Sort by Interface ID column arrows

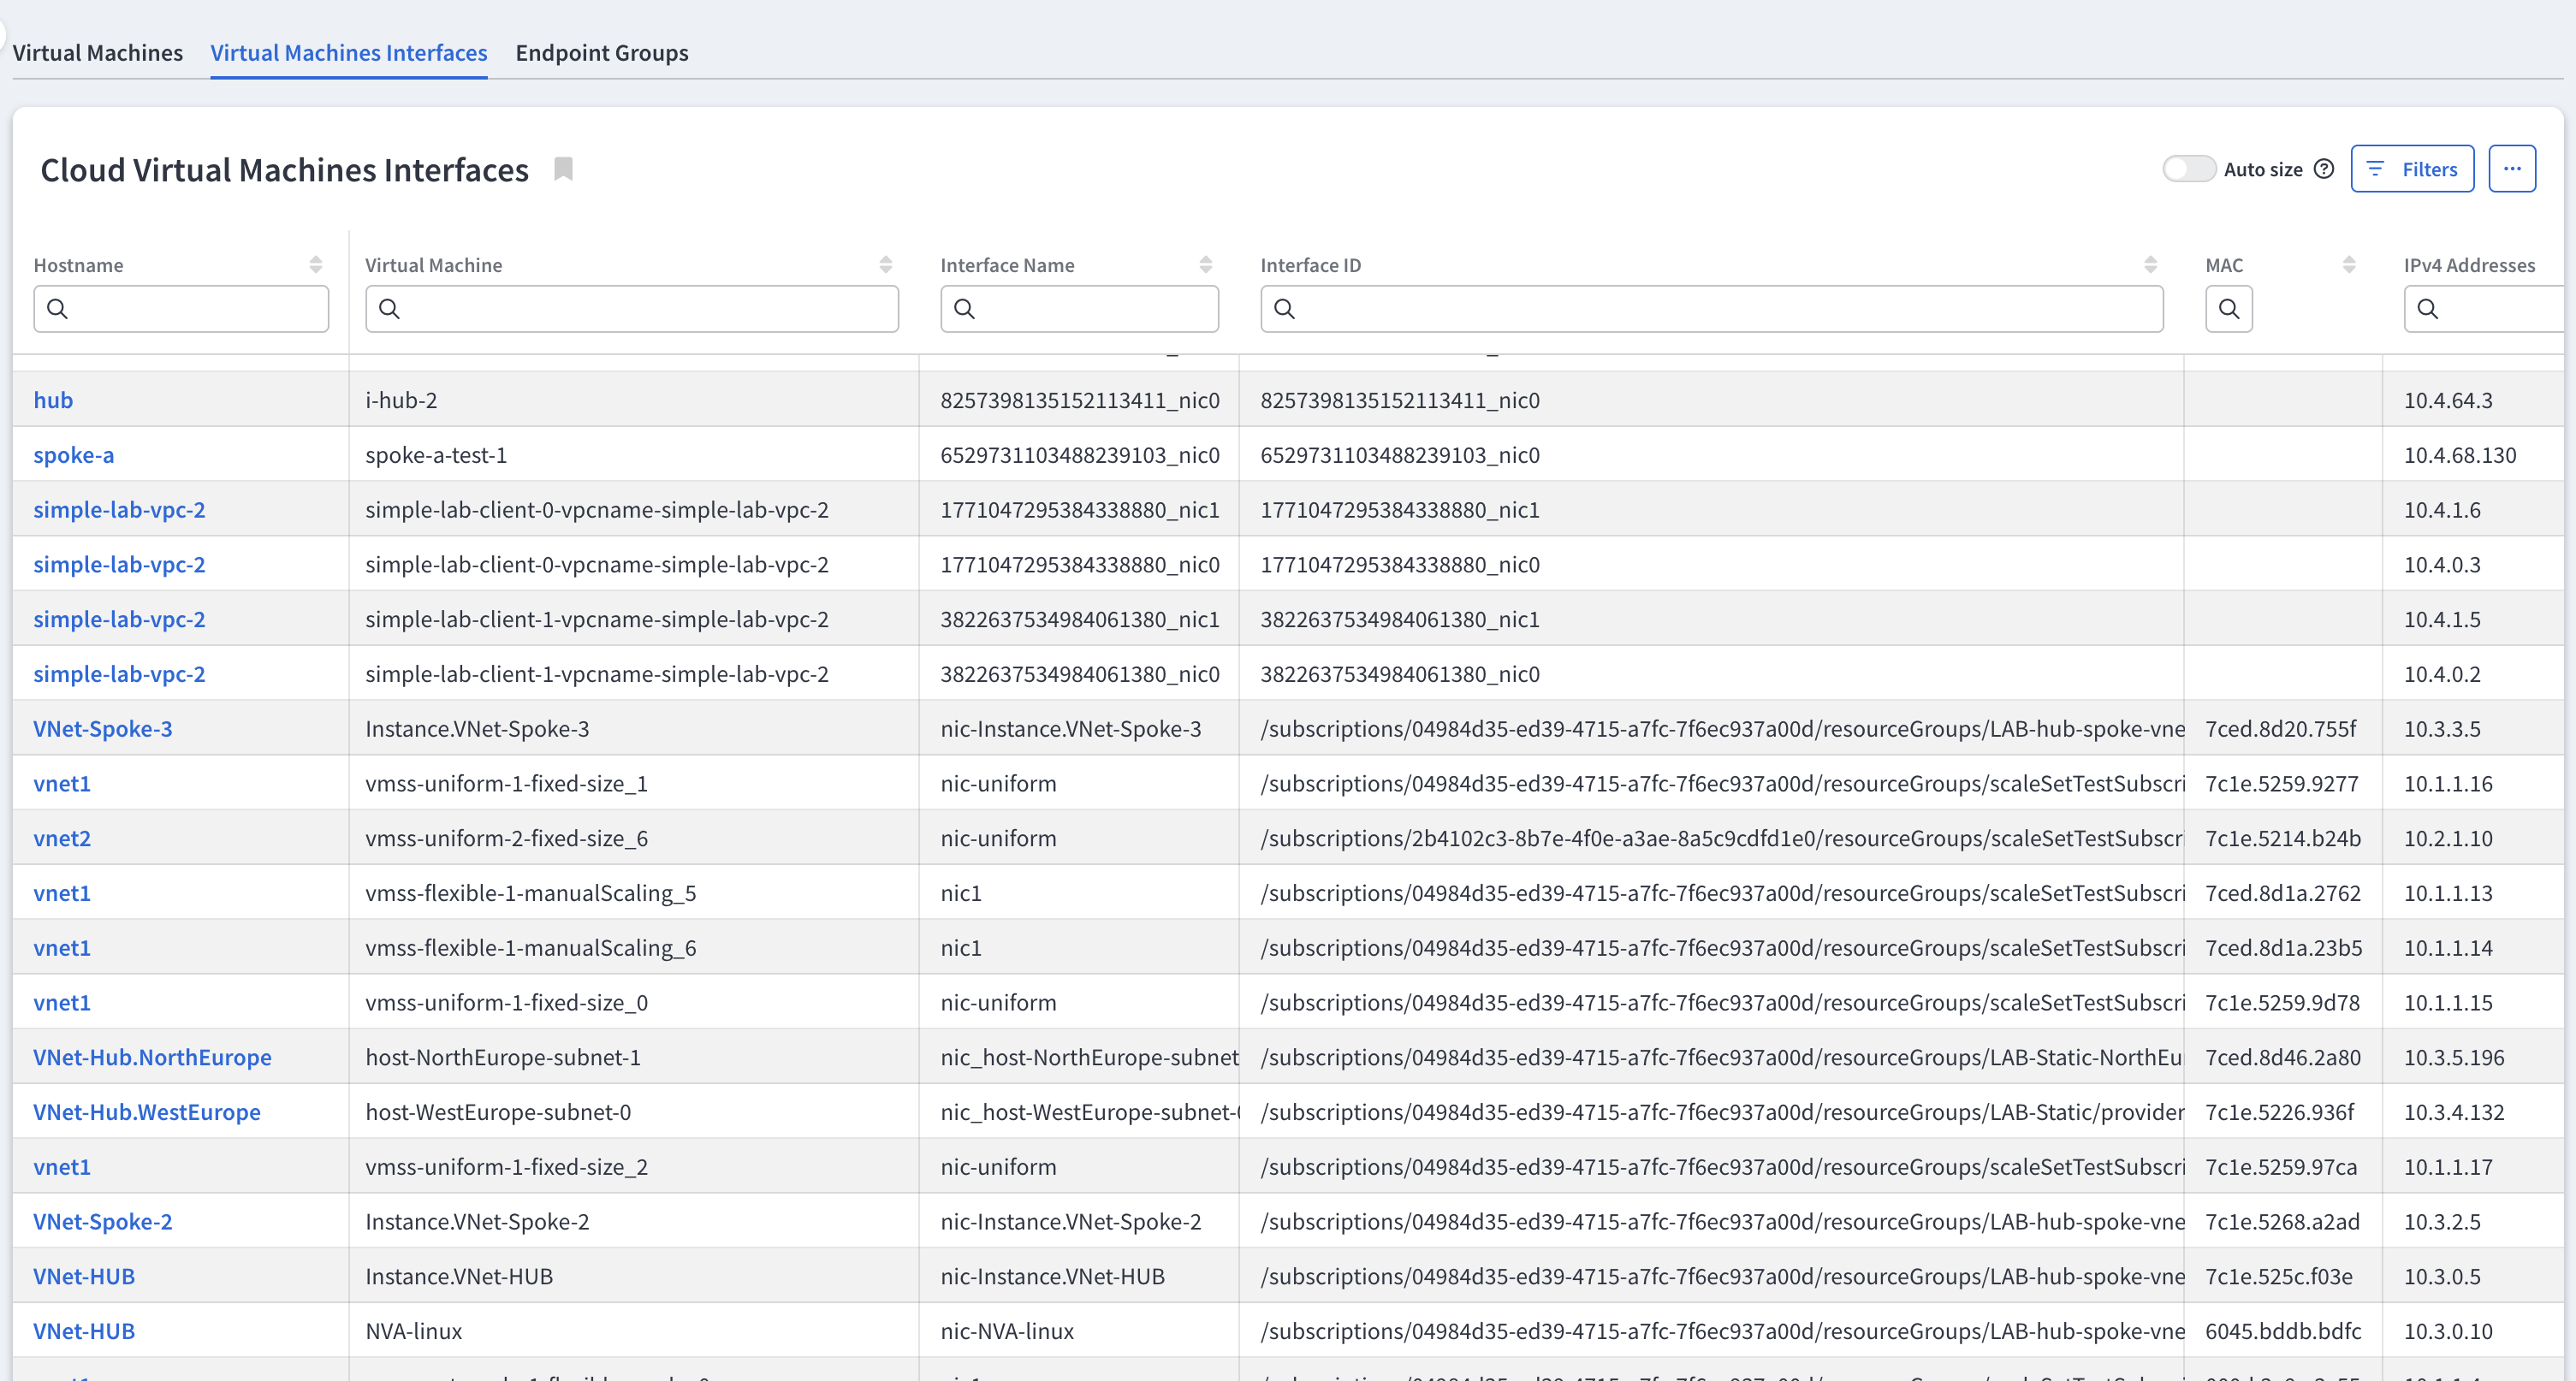pos(2150,265)
